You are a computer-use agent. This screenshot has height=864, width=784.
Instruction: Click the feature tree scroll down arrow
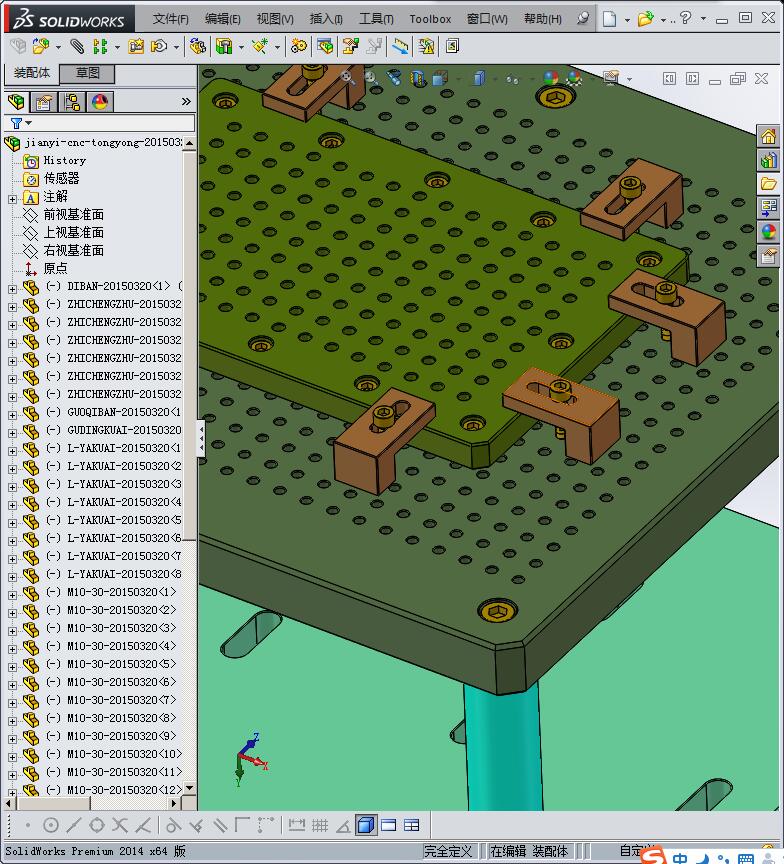click(190, 789)
